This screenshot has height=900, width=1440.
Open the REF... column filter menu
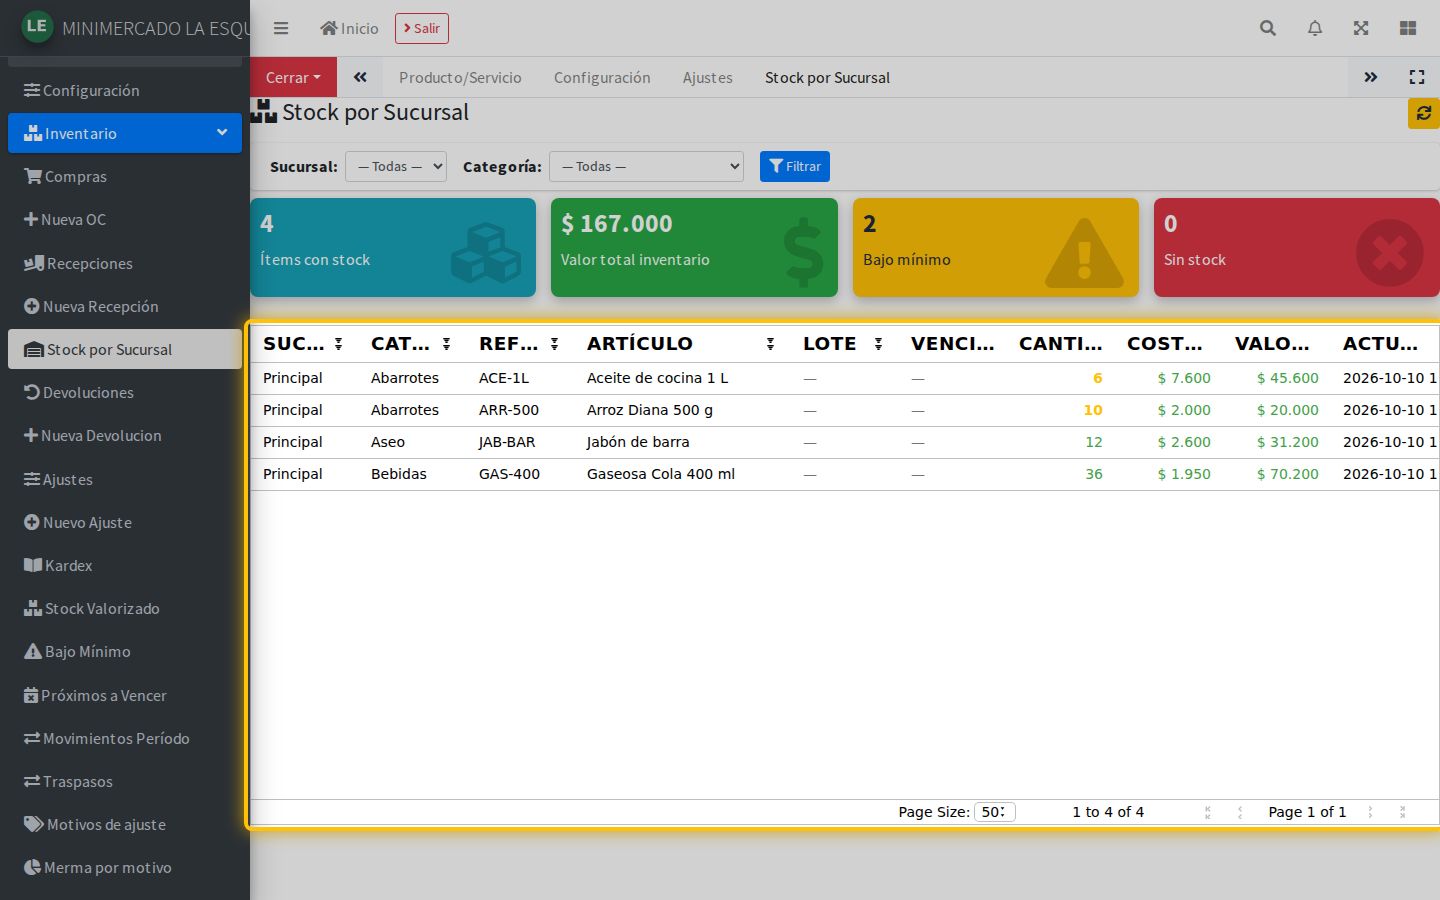[555, 344]
